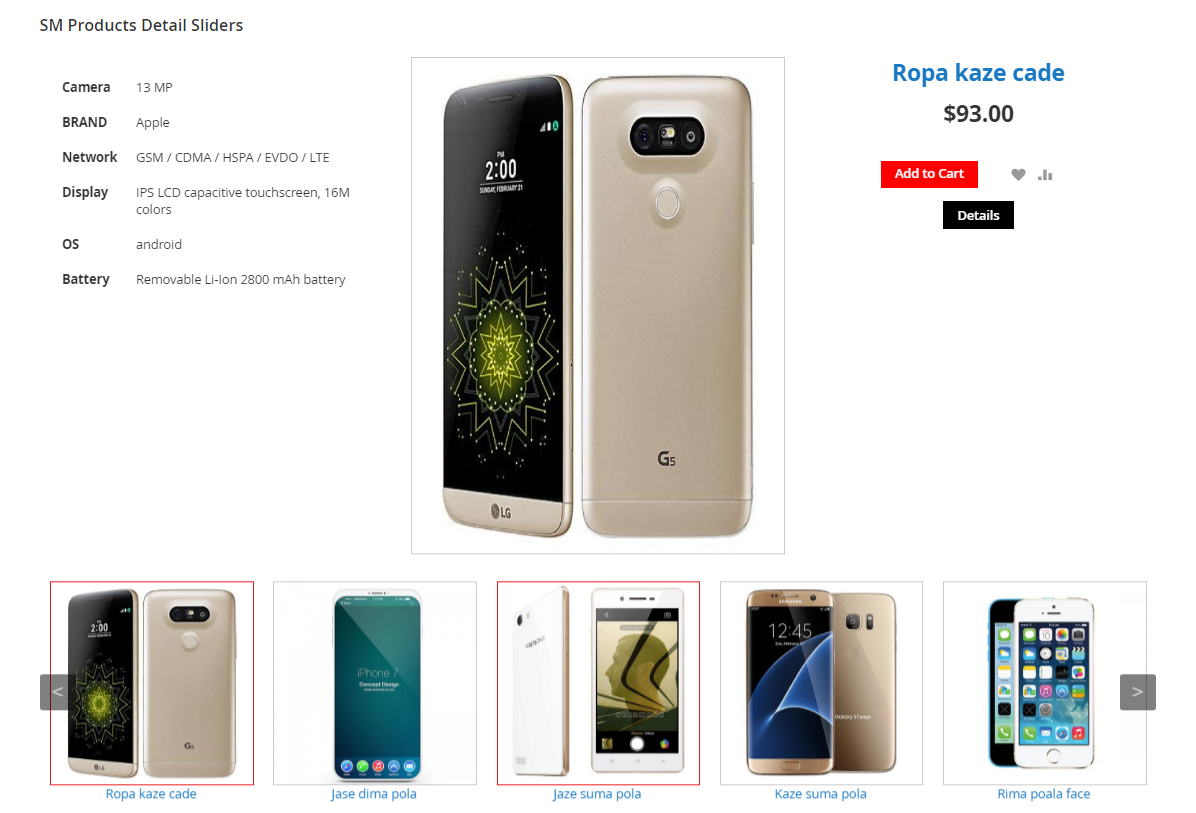Select the Jaze suma pola thumbnail
Screen dimensions: 1196x813
pos(598,683)
